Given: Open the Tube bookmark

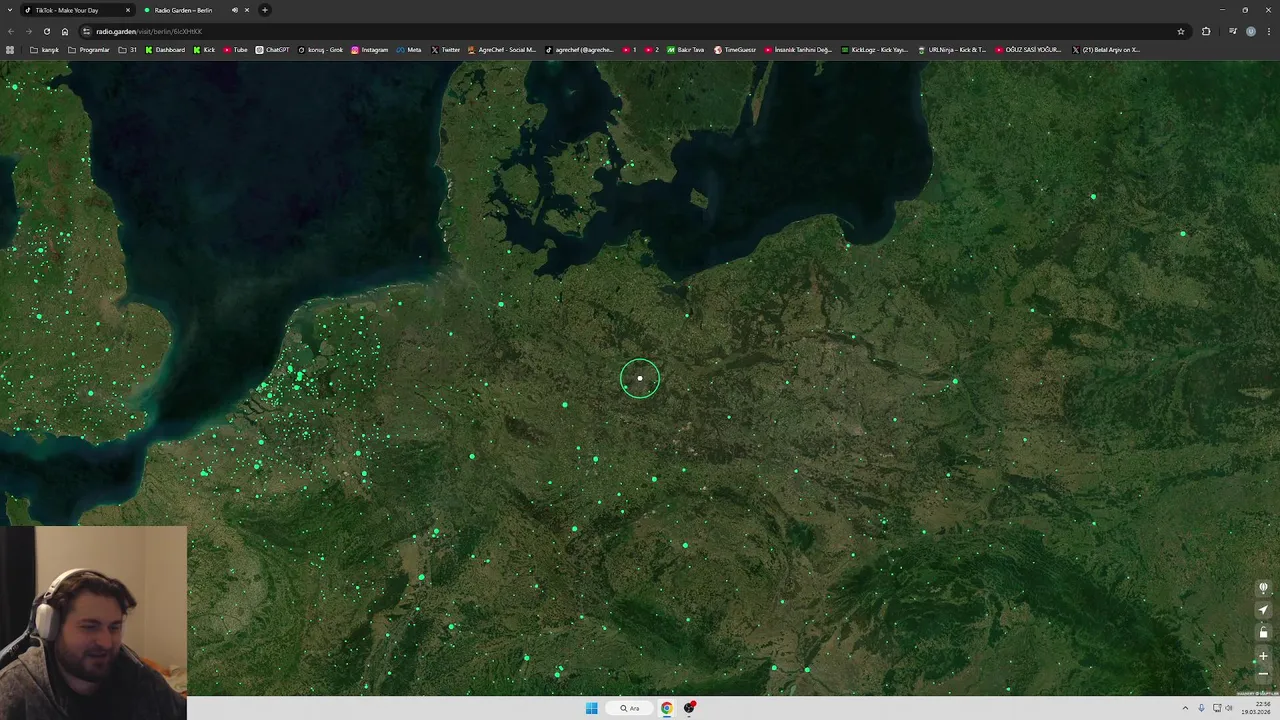Looking at the screenshot, I should [235, 50].
